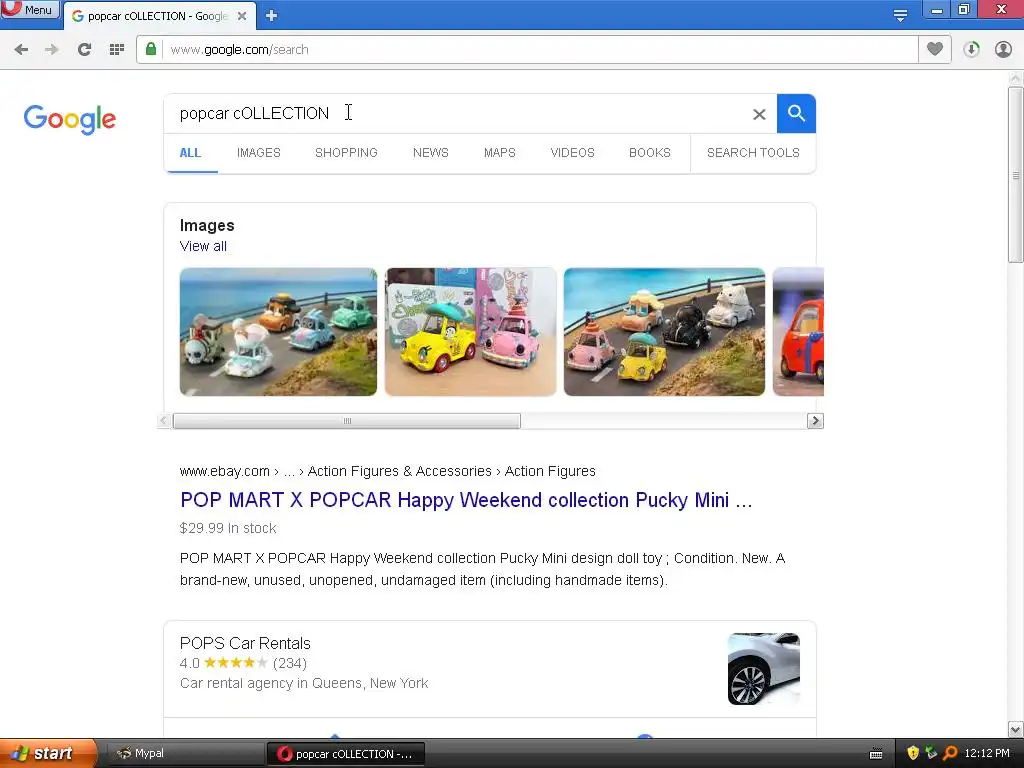Open the user account profile icon

coord(1003,50)
